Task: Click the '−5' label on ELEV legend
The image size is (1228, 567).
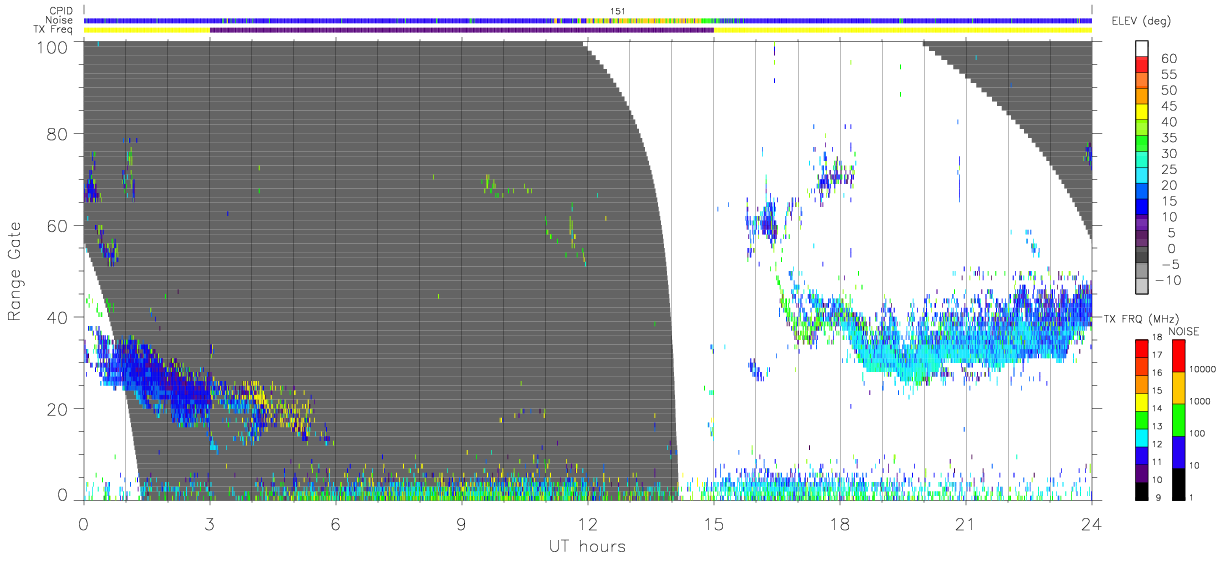Action: 1169,264
